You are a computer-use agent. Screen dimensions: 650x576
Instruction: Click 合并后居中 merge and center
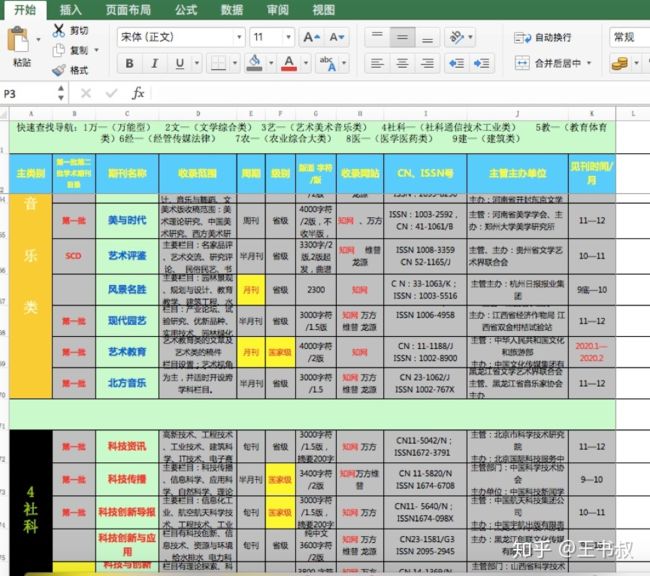pos(548,63)
